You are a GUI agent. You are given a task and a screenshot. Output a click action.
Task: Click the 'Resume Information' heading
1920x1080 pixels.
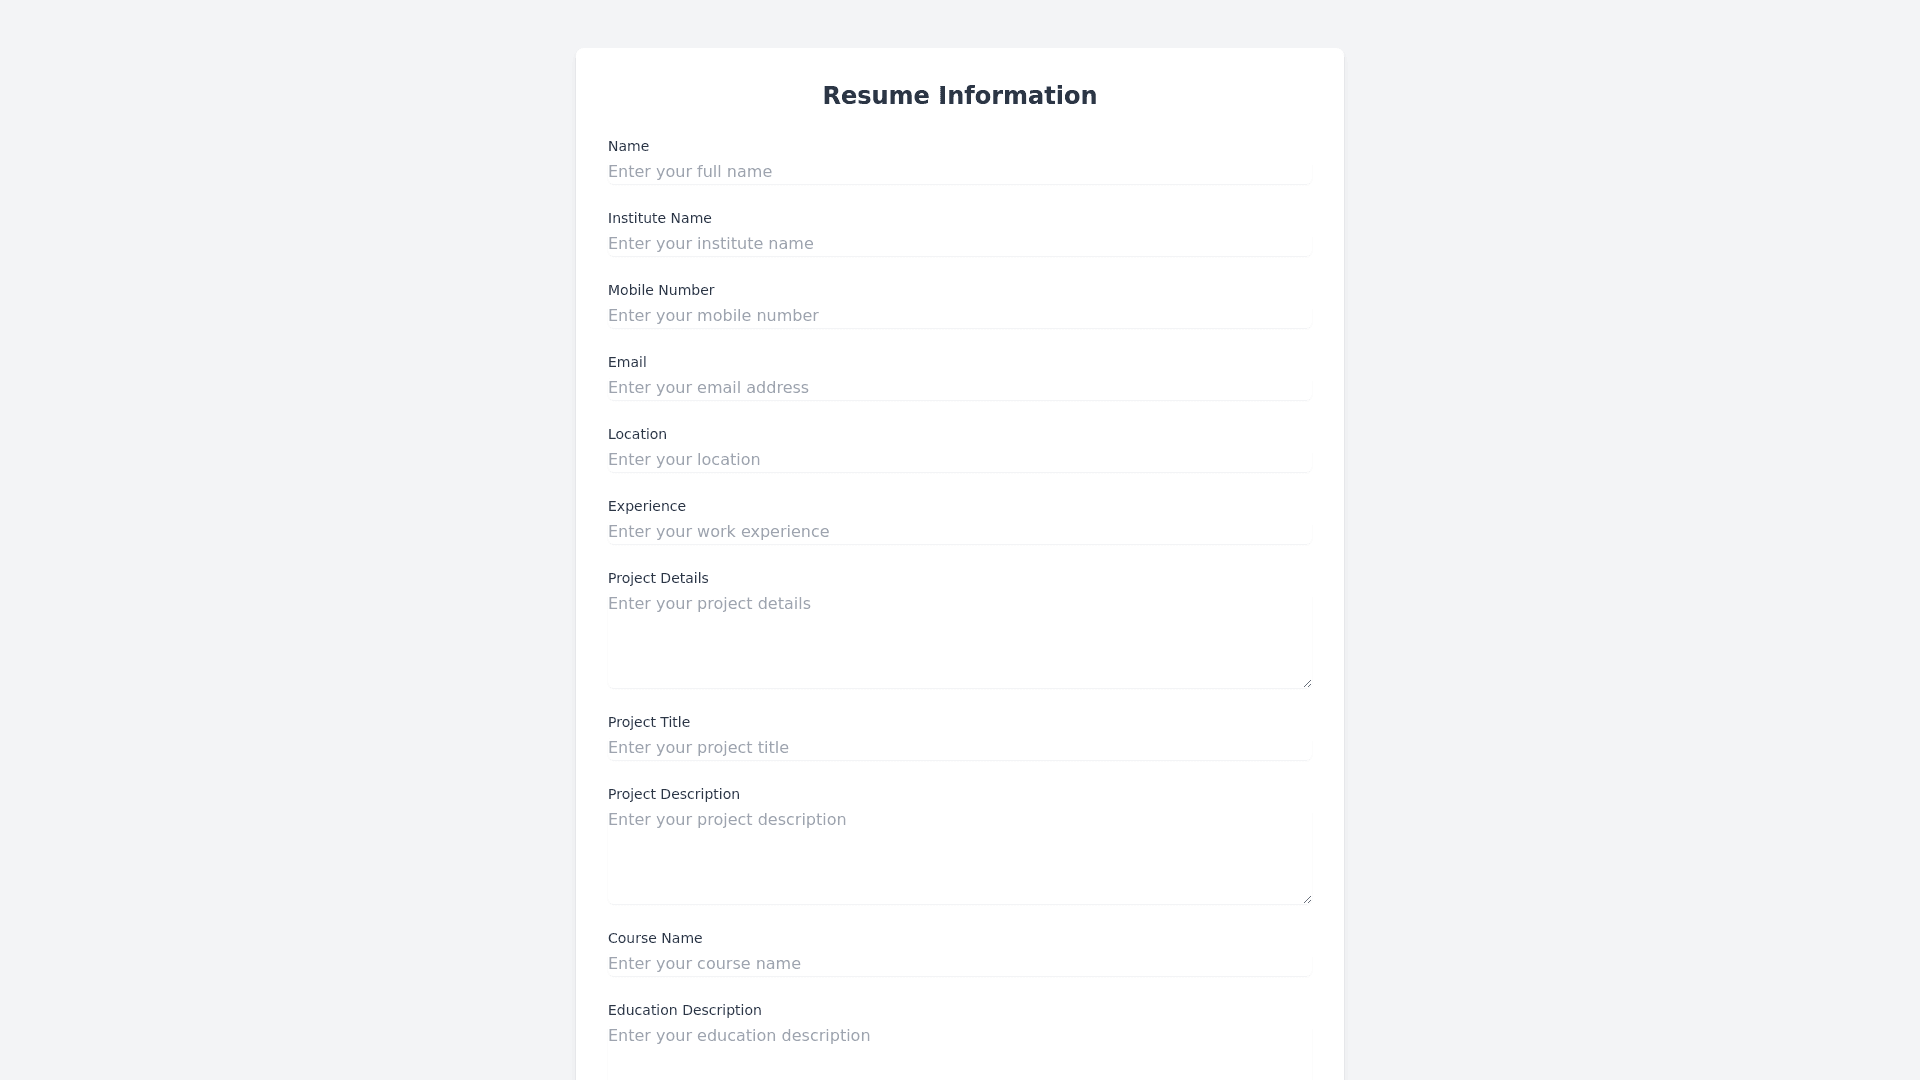point(960,96)
